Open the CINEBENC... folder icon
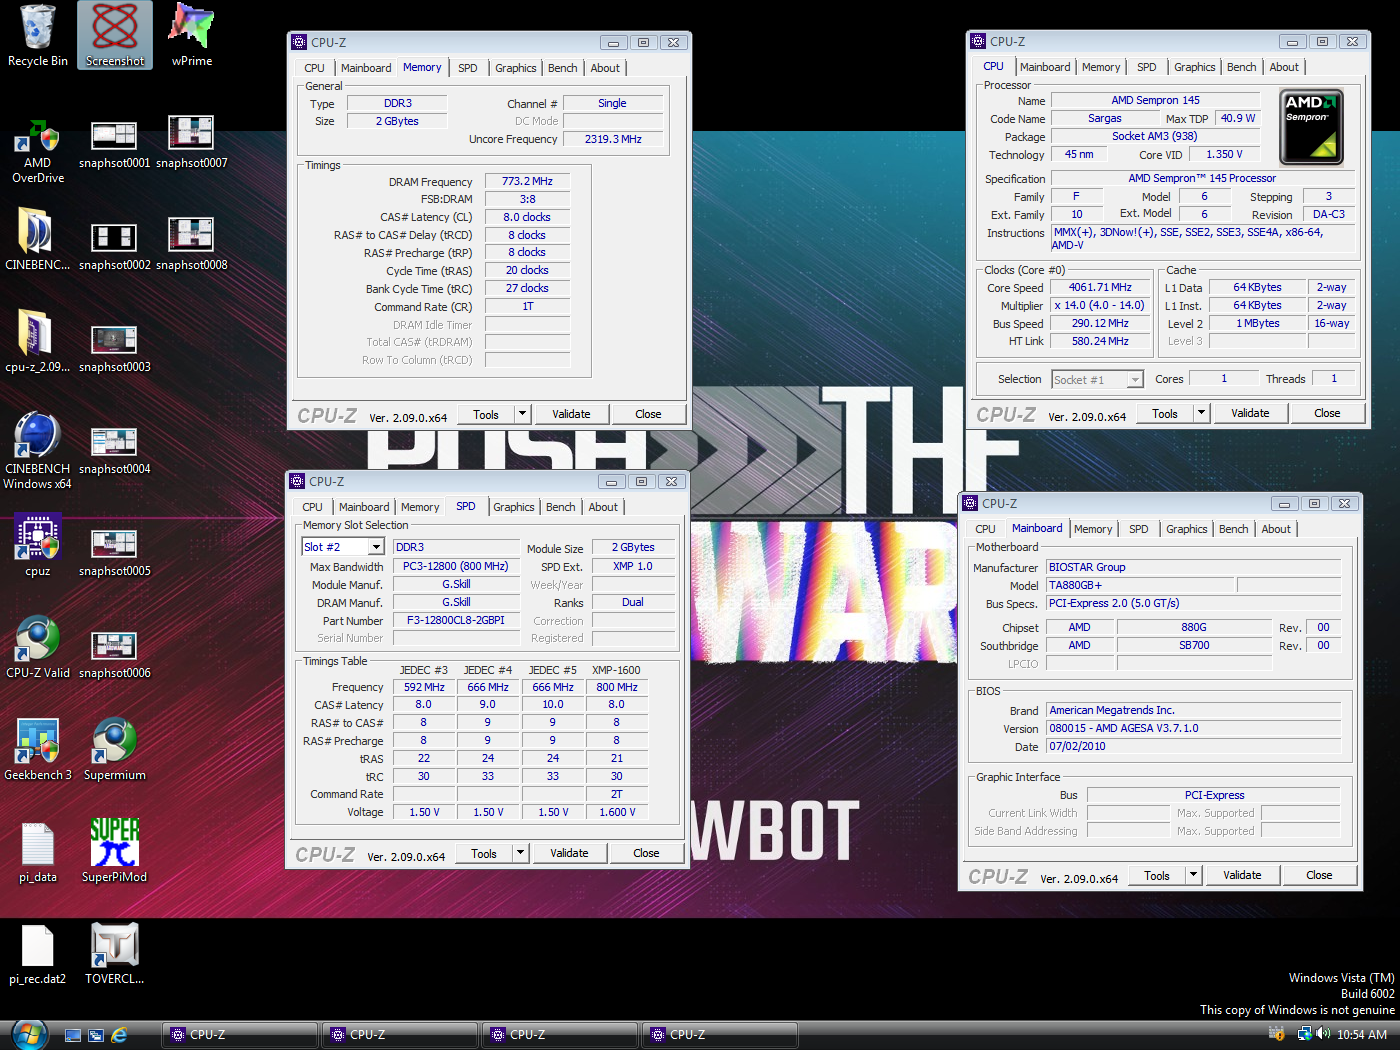The image size is (1400, 1050). pyautogui.click(x=38, y=240)
